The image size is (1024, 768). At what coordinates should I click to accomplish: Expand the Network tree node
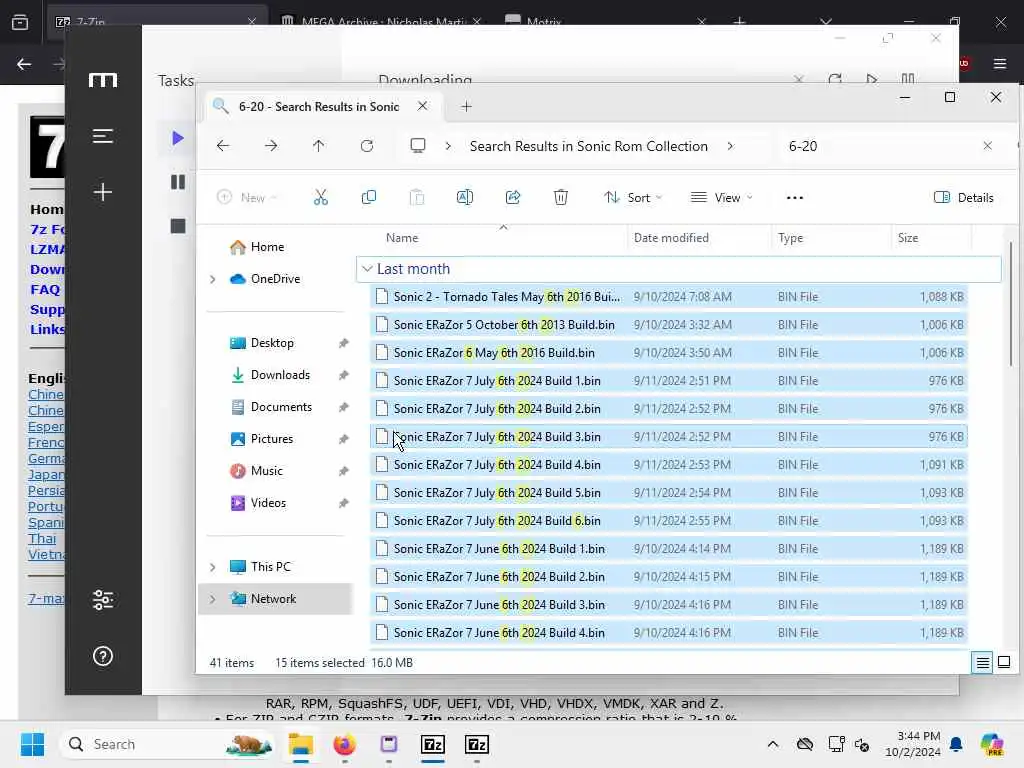(213, 599)
